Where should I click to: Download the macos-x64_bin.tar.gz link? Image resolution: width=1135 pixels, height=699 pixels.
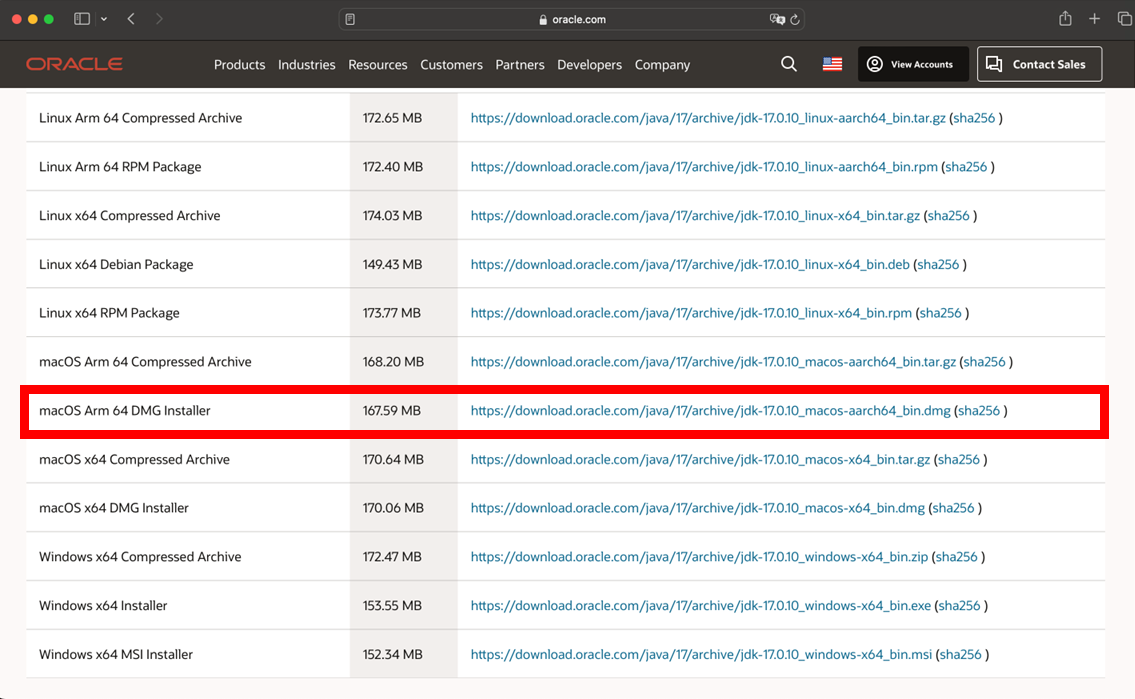[x=700, y=459]
